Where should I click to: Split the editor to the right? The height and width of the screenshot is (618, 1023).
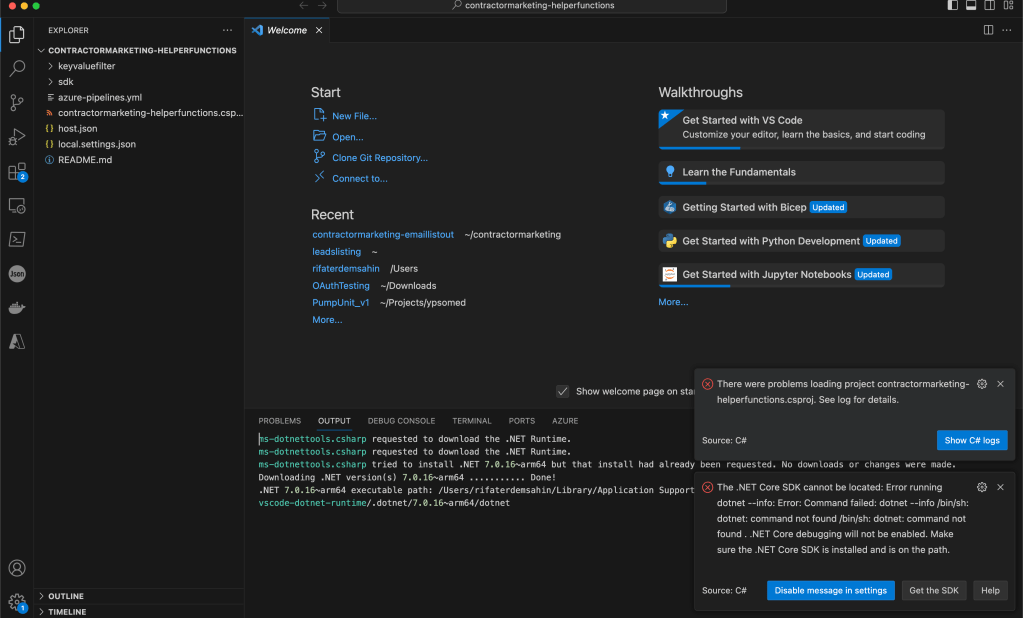point(988,30)
